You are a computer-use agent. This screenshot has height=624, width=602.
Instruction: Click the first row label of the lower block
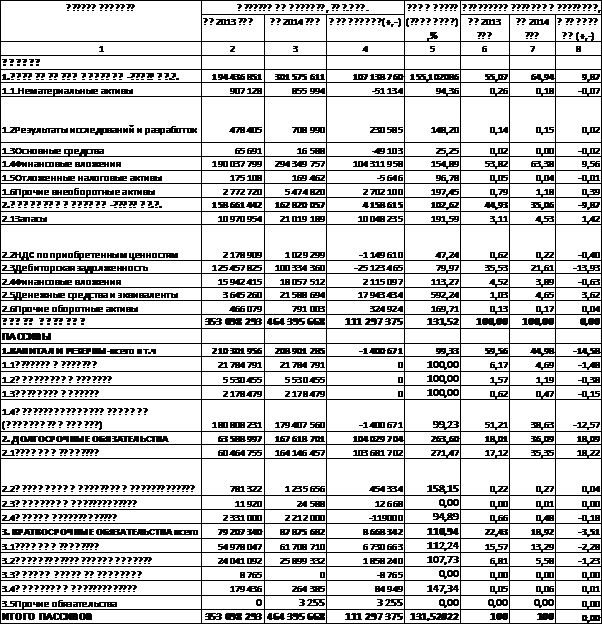pyautogui.click(x=100, y=488)
